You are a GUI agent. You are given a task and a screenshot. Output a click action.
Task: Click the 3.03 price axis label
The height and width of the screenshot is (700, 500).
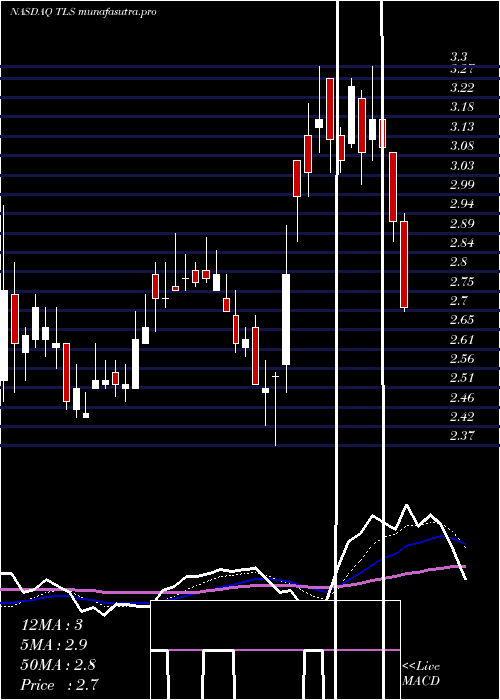tap(461, 166)
